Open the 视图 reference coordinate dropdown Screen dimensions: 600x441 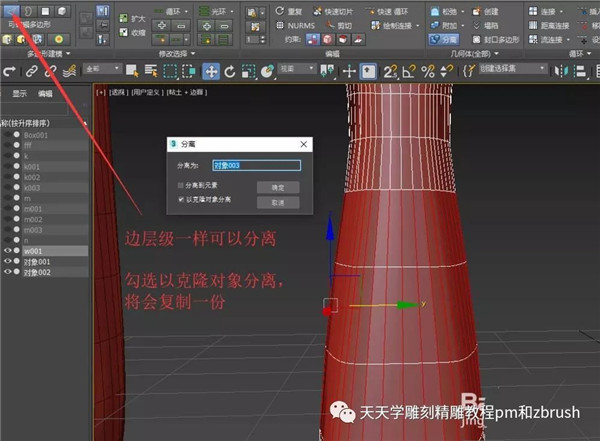coord(297,69)
